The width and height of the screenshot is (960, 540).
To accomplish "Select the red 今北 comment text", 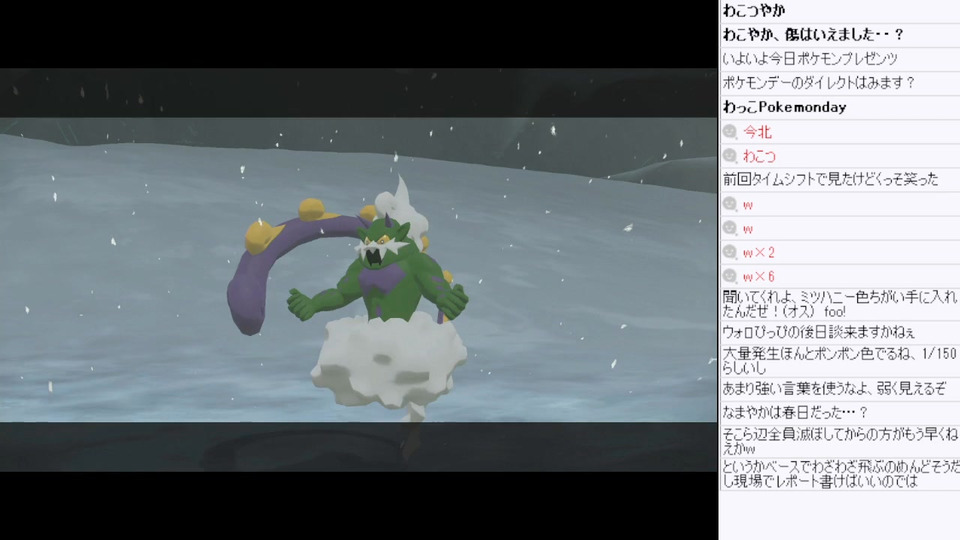I will click(757, 132).
